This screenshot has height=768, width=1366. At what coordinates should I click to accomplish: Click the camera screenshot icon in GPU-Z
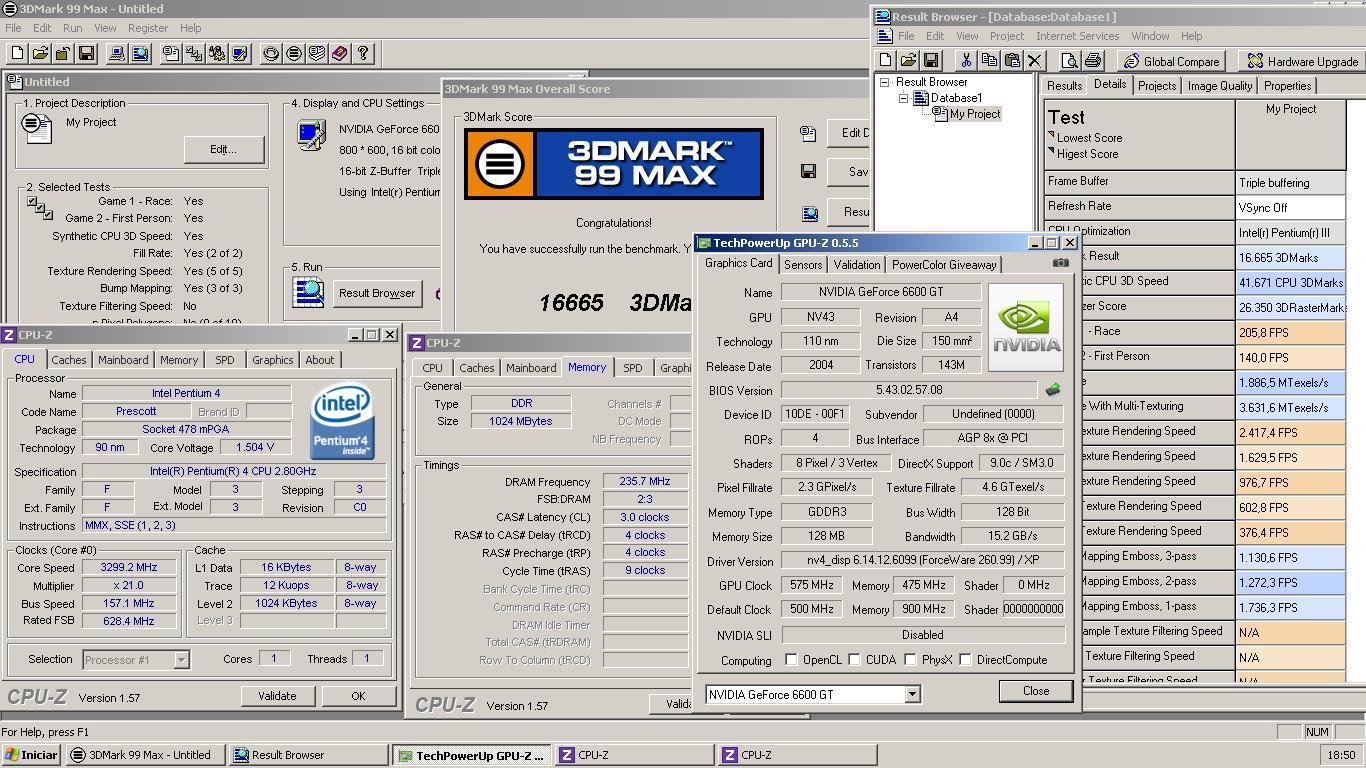1061,263
